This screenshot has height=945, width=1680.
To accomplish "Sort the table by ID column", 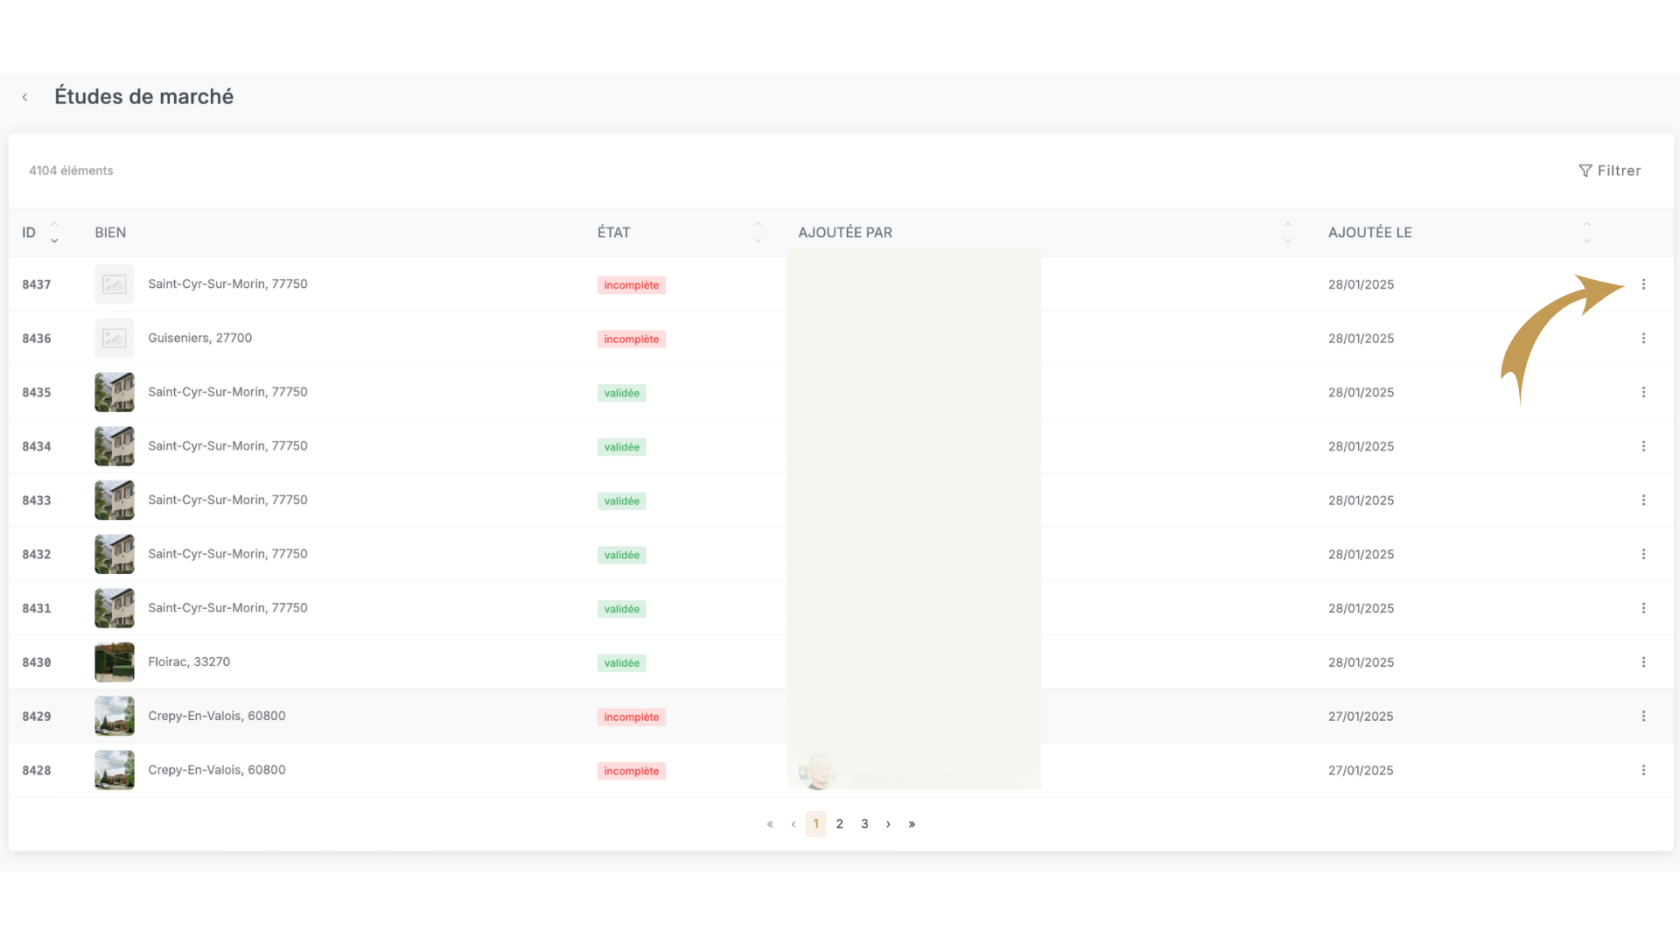I will pyautogui.click(x=54, y=233).
